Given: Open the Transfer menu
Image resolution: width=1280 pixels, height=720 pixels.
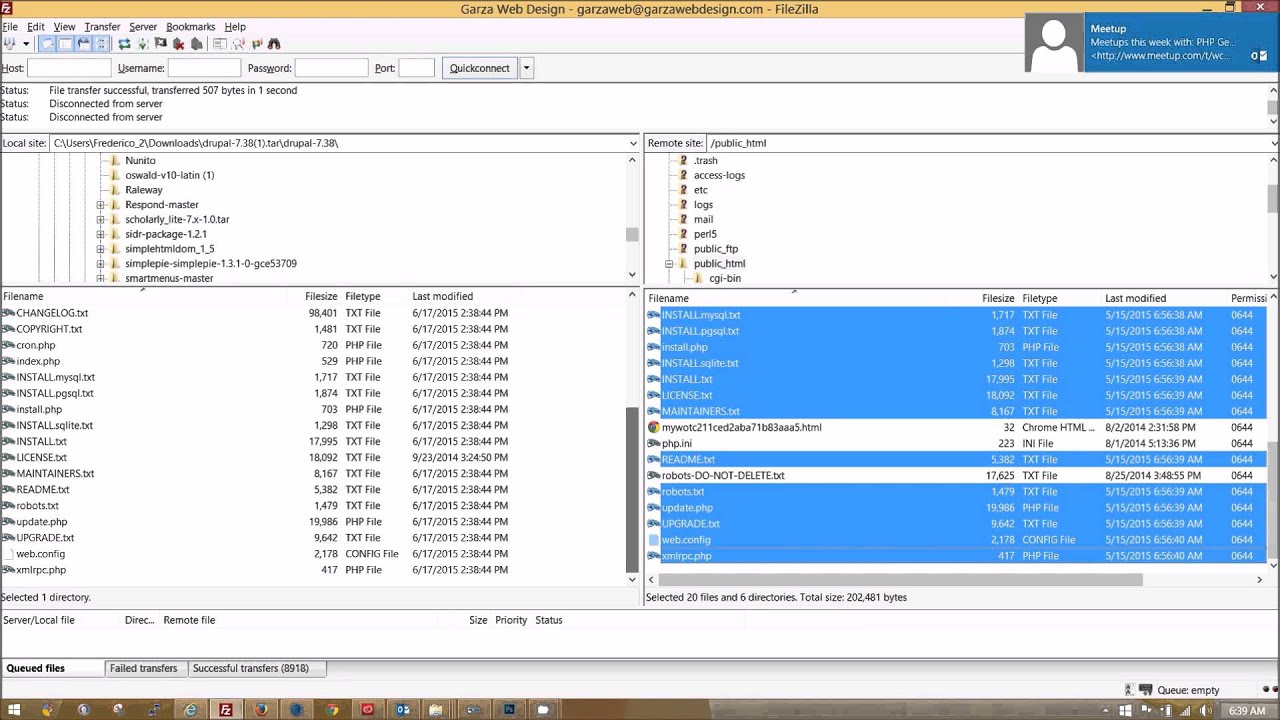Looking at the screenshot, I should click(102, 27).
